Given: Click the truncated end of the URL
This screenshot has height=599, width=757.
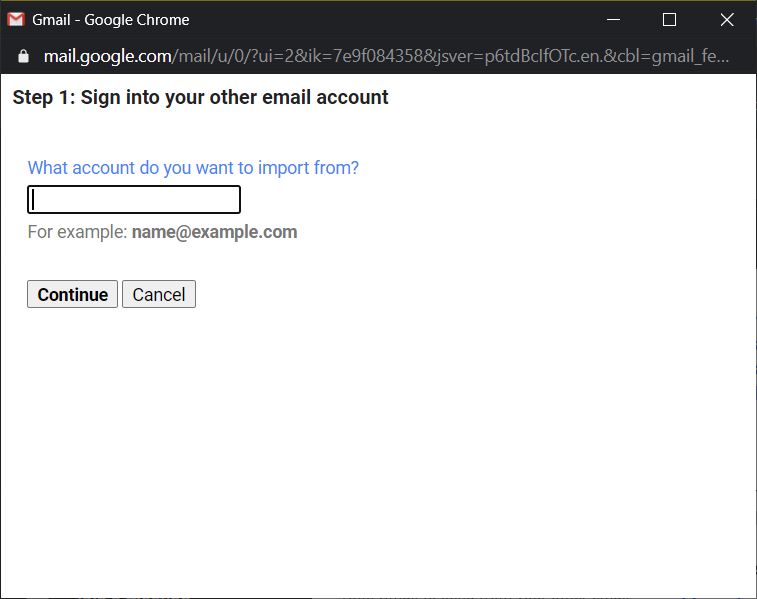Looking at the screenshot, I should pos(715,57).
